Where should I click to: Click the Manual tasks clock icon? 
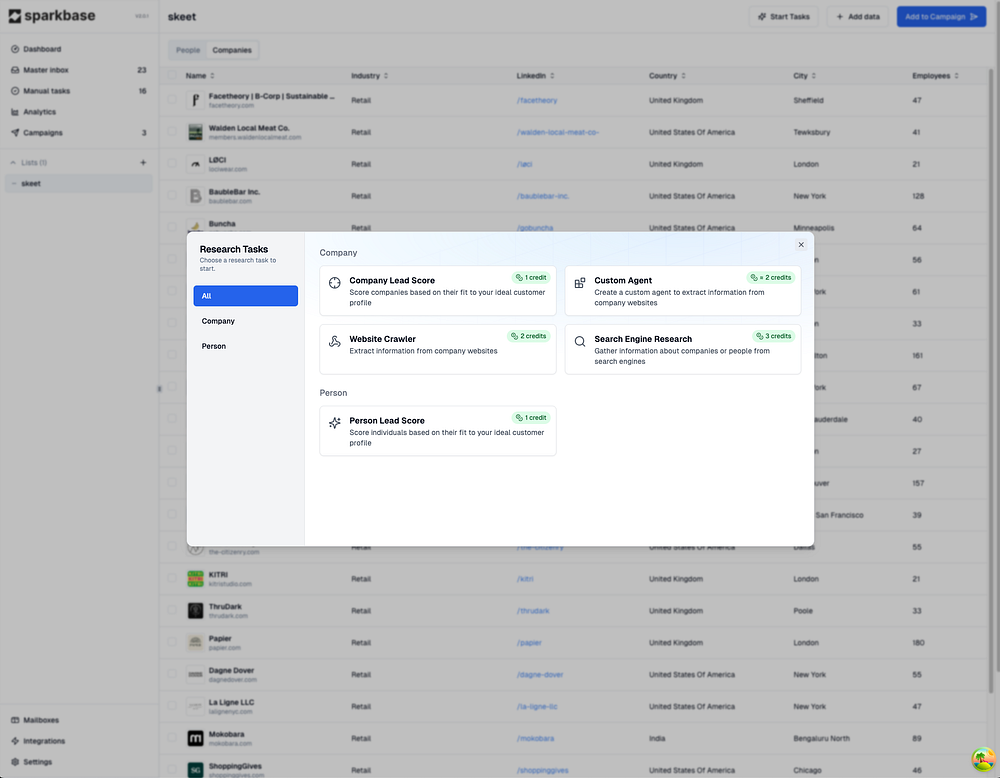(15, 91)
